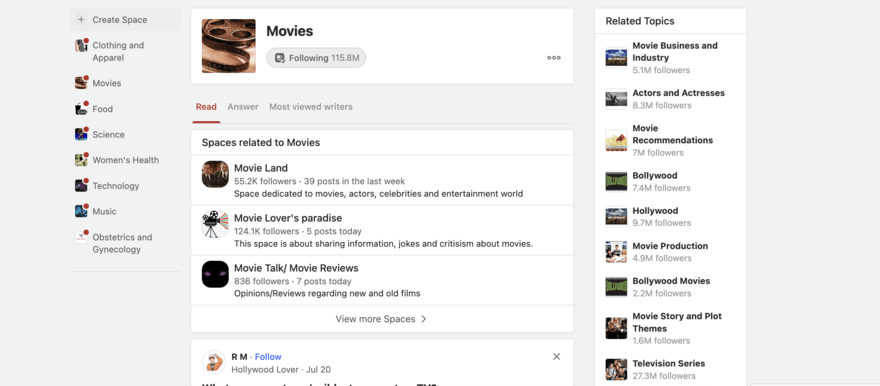Image resolution: width=880 pixels, height=386 pixels.
Task: Open the Technology sidebar icon
Action: click(81, 186)
